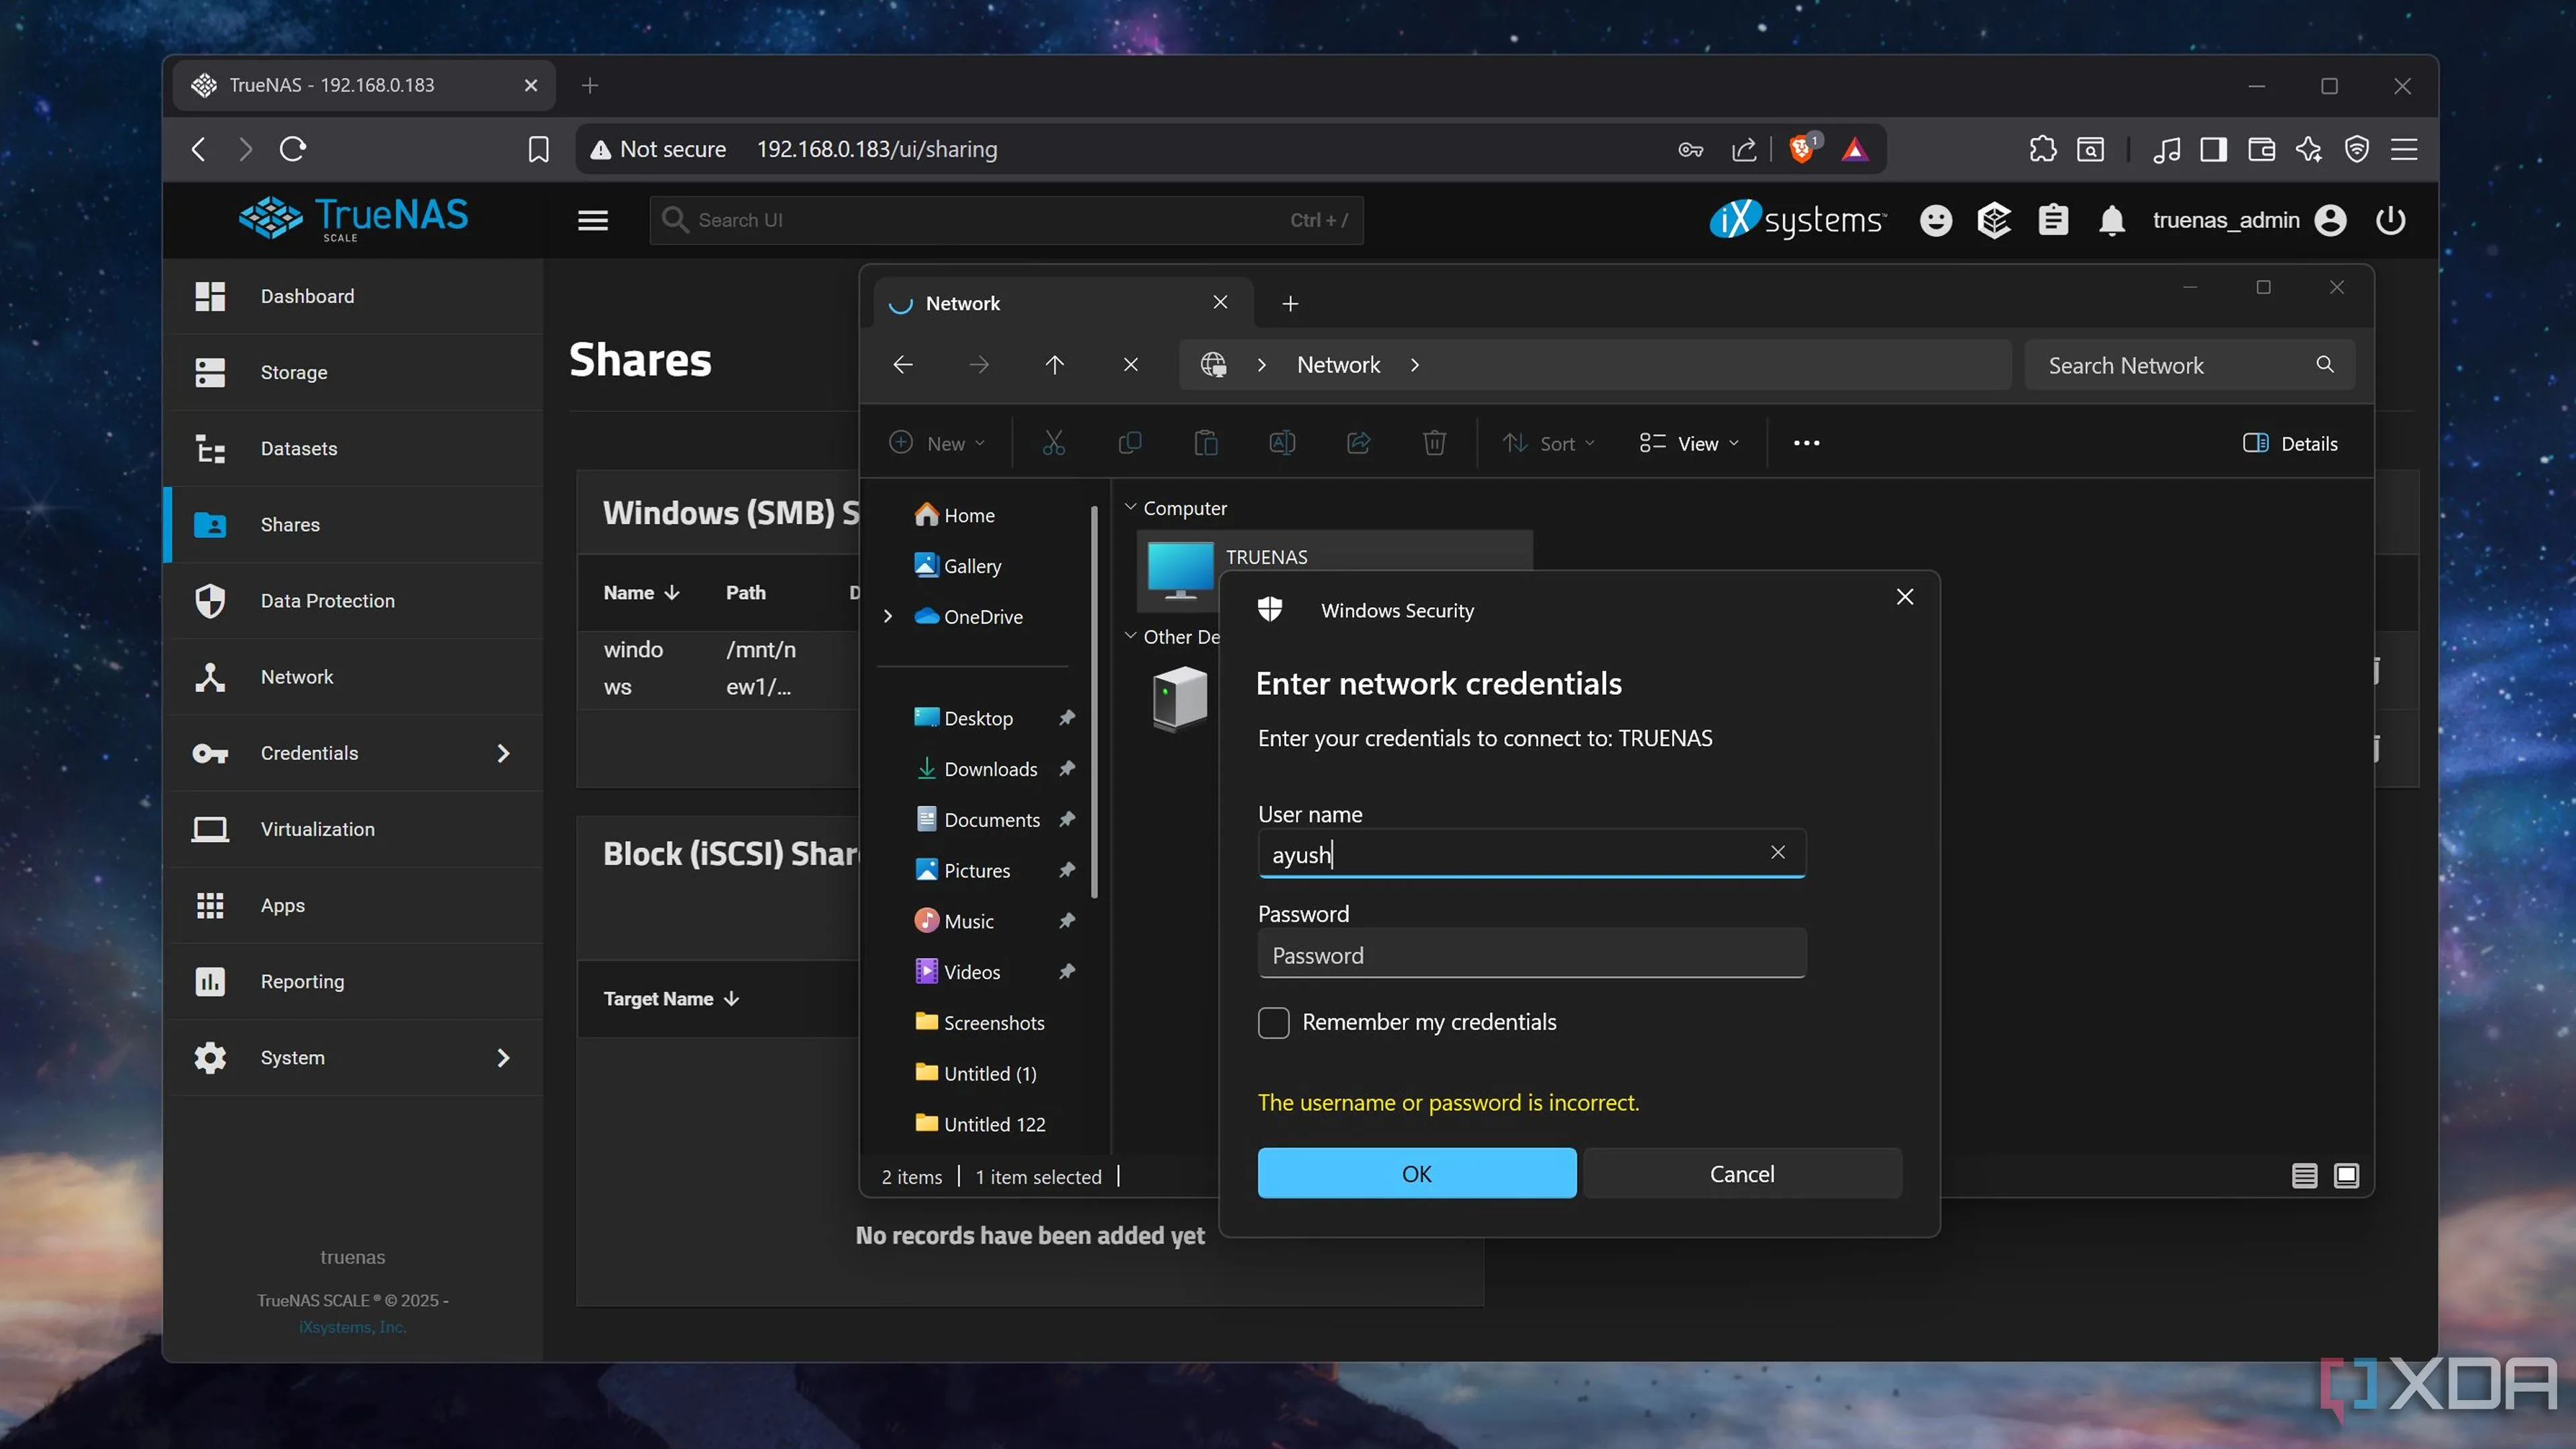Screen dimensions: 2576x1449
Task: Confirm credentials with the OK button
Action: [x=1416, y=1173]
